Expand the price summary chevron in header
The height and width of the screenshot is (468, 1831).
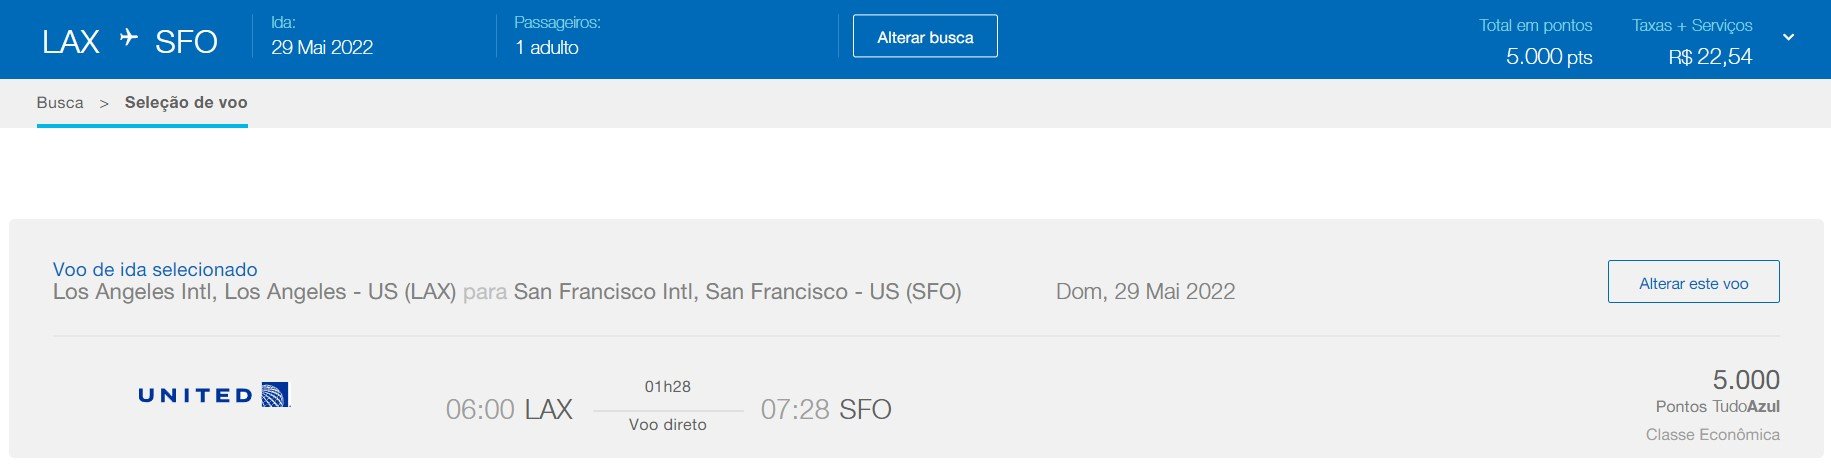click(x=1788, y=38)
